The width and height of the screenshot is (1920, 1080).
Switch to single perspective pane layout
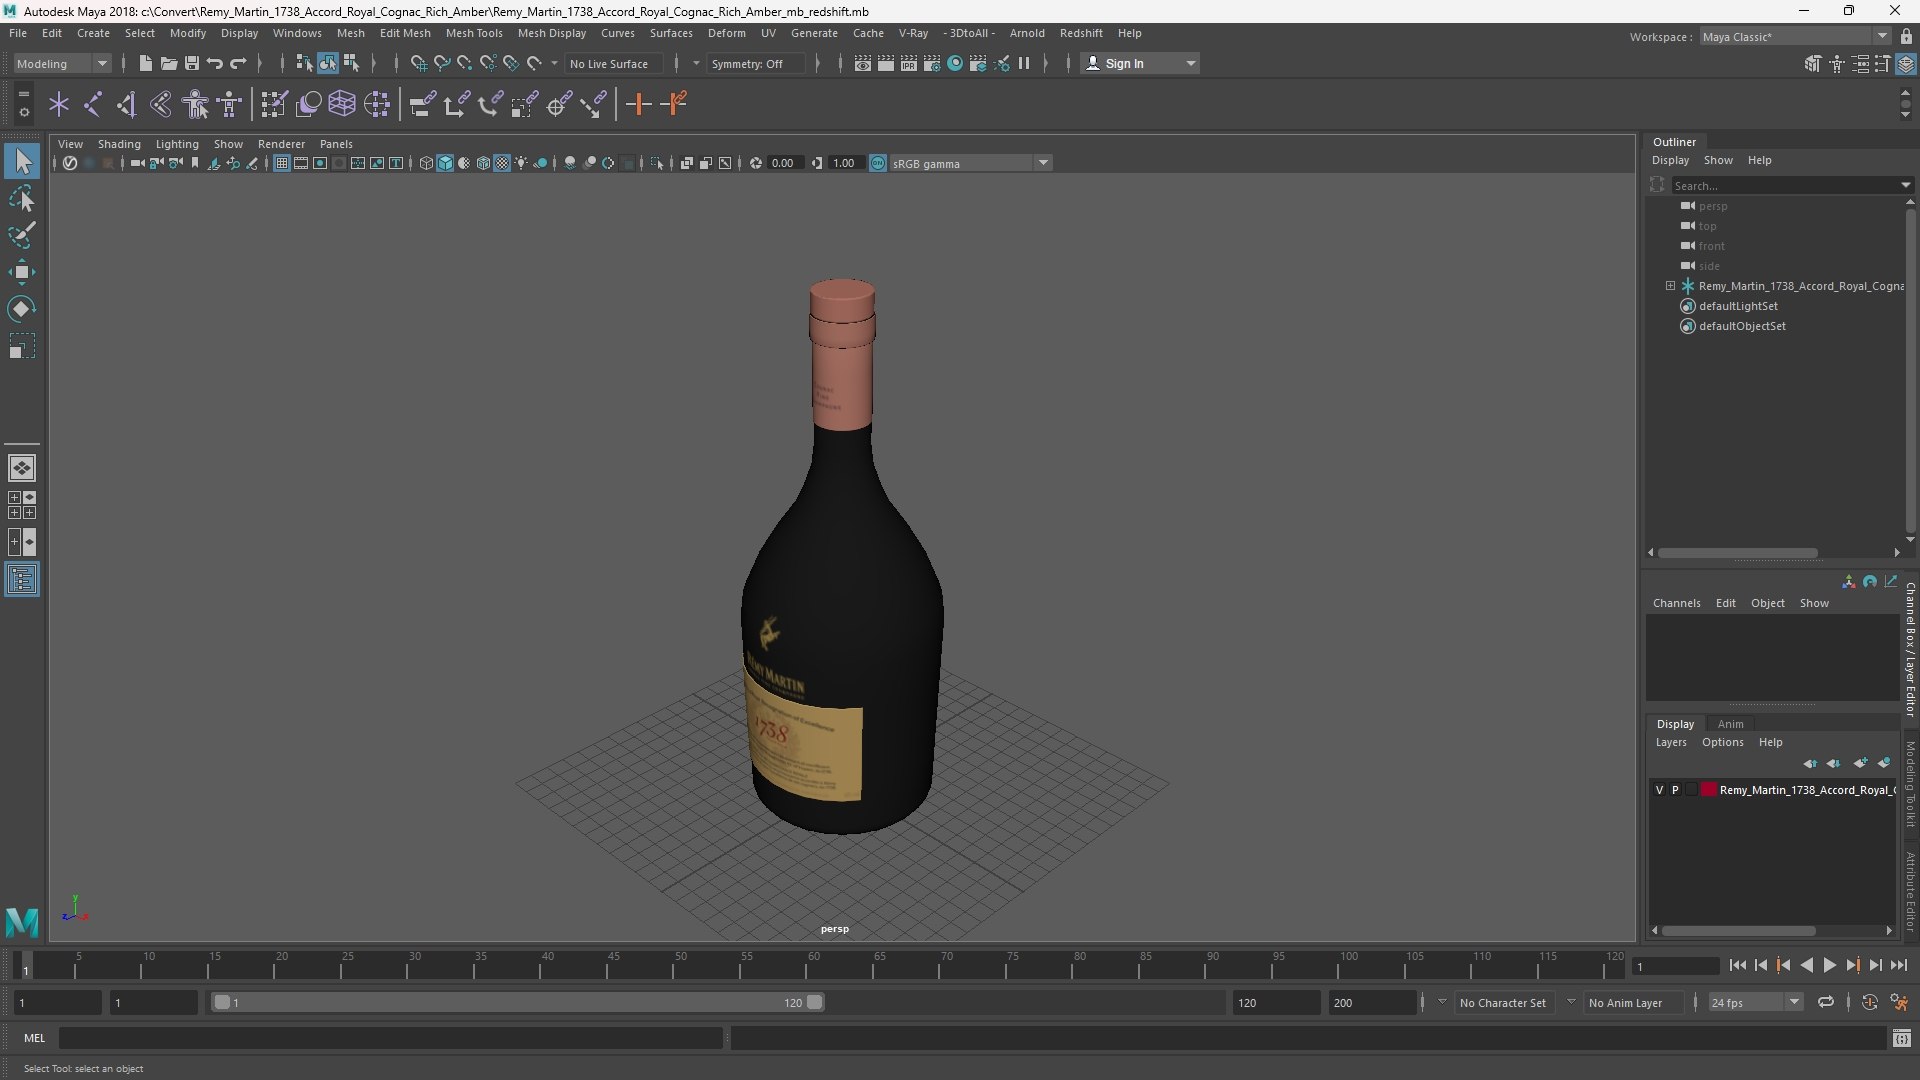coord(22,468)
